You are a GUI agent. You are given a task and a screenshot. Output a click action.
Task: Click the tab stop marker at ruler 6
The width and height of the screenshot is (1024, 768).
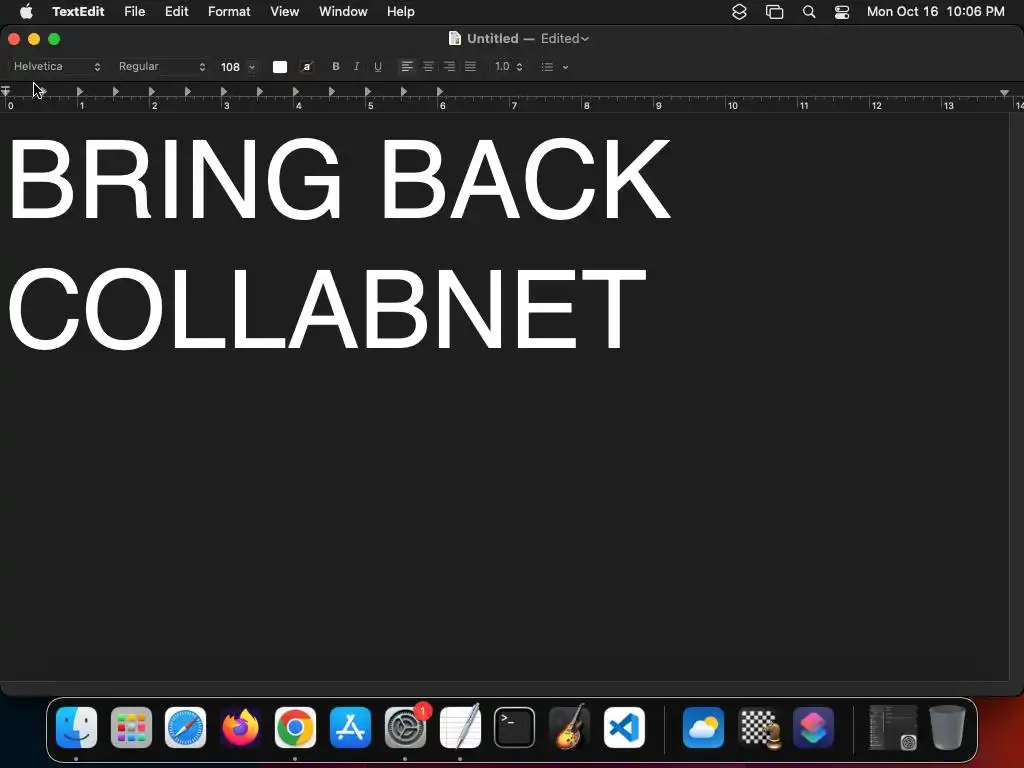440,91
